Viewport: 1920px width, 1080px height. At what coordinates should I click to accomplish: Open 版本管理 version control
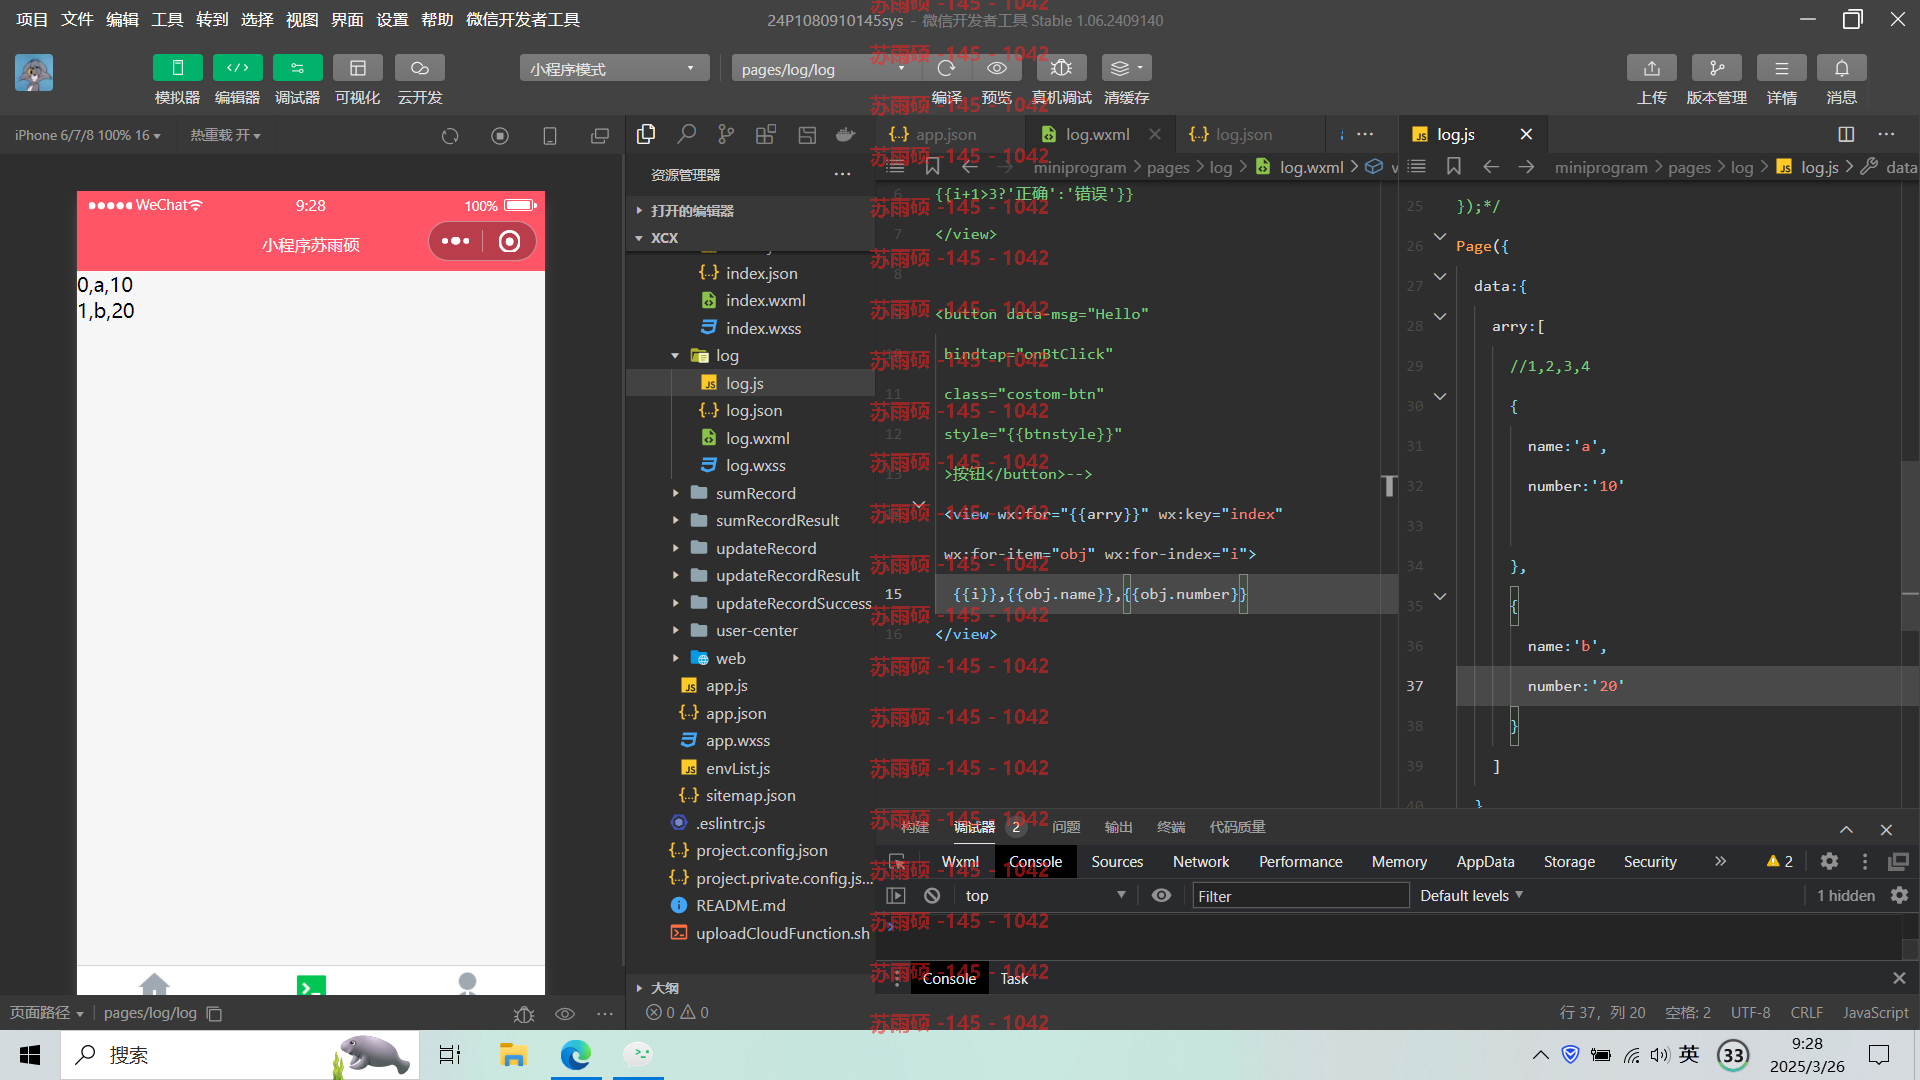coord(1716,68)
